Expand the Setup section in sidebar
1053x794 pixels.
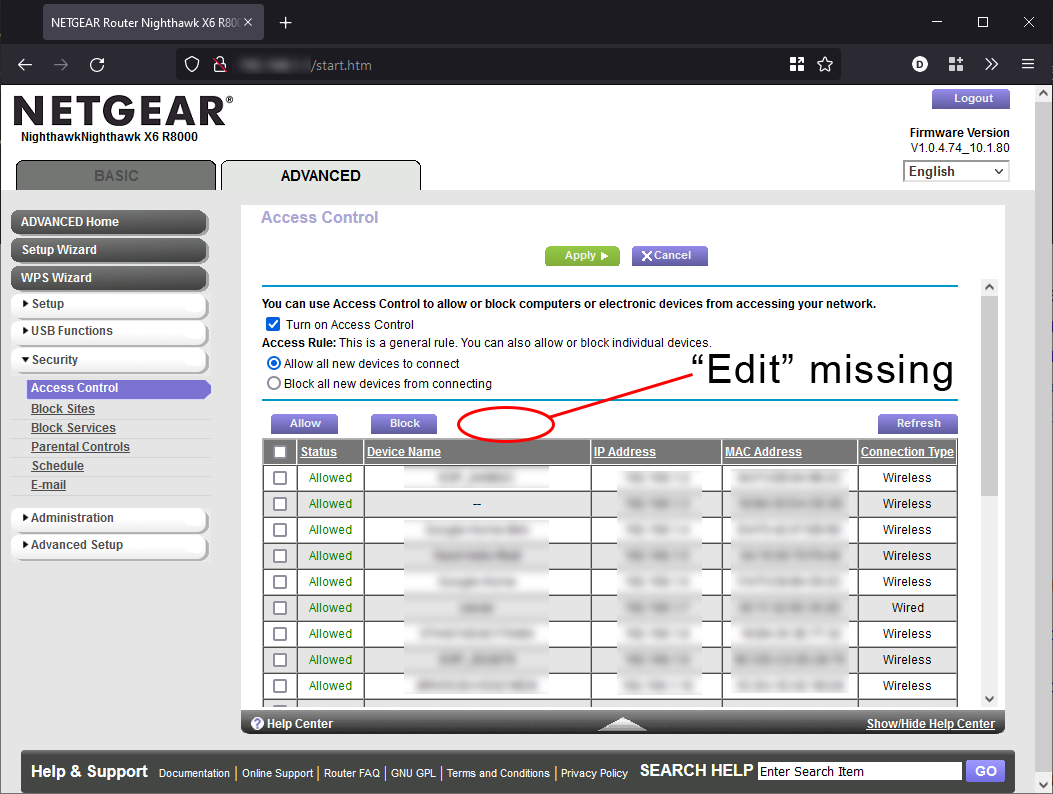point(60,304)
